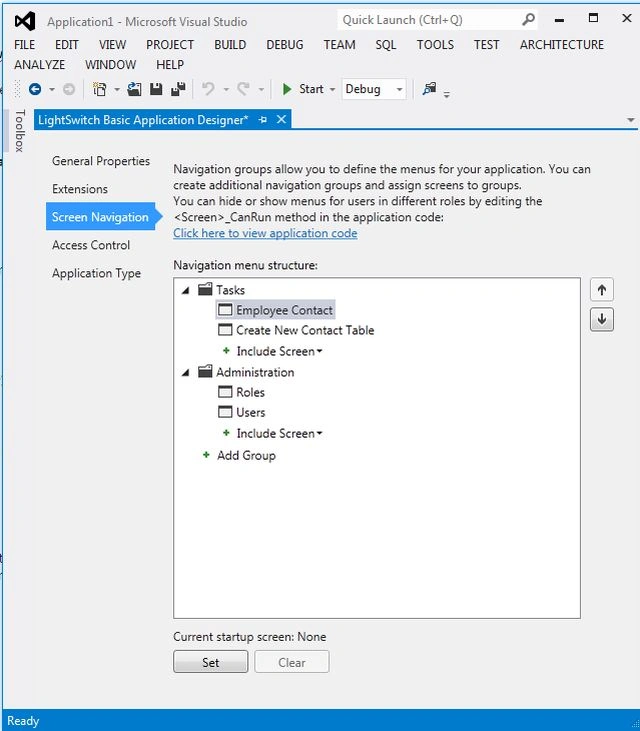640x731 pixels.
Task: Open the Start button dropdown arrow
Action: pyautogui.click(x=332, y=89)
